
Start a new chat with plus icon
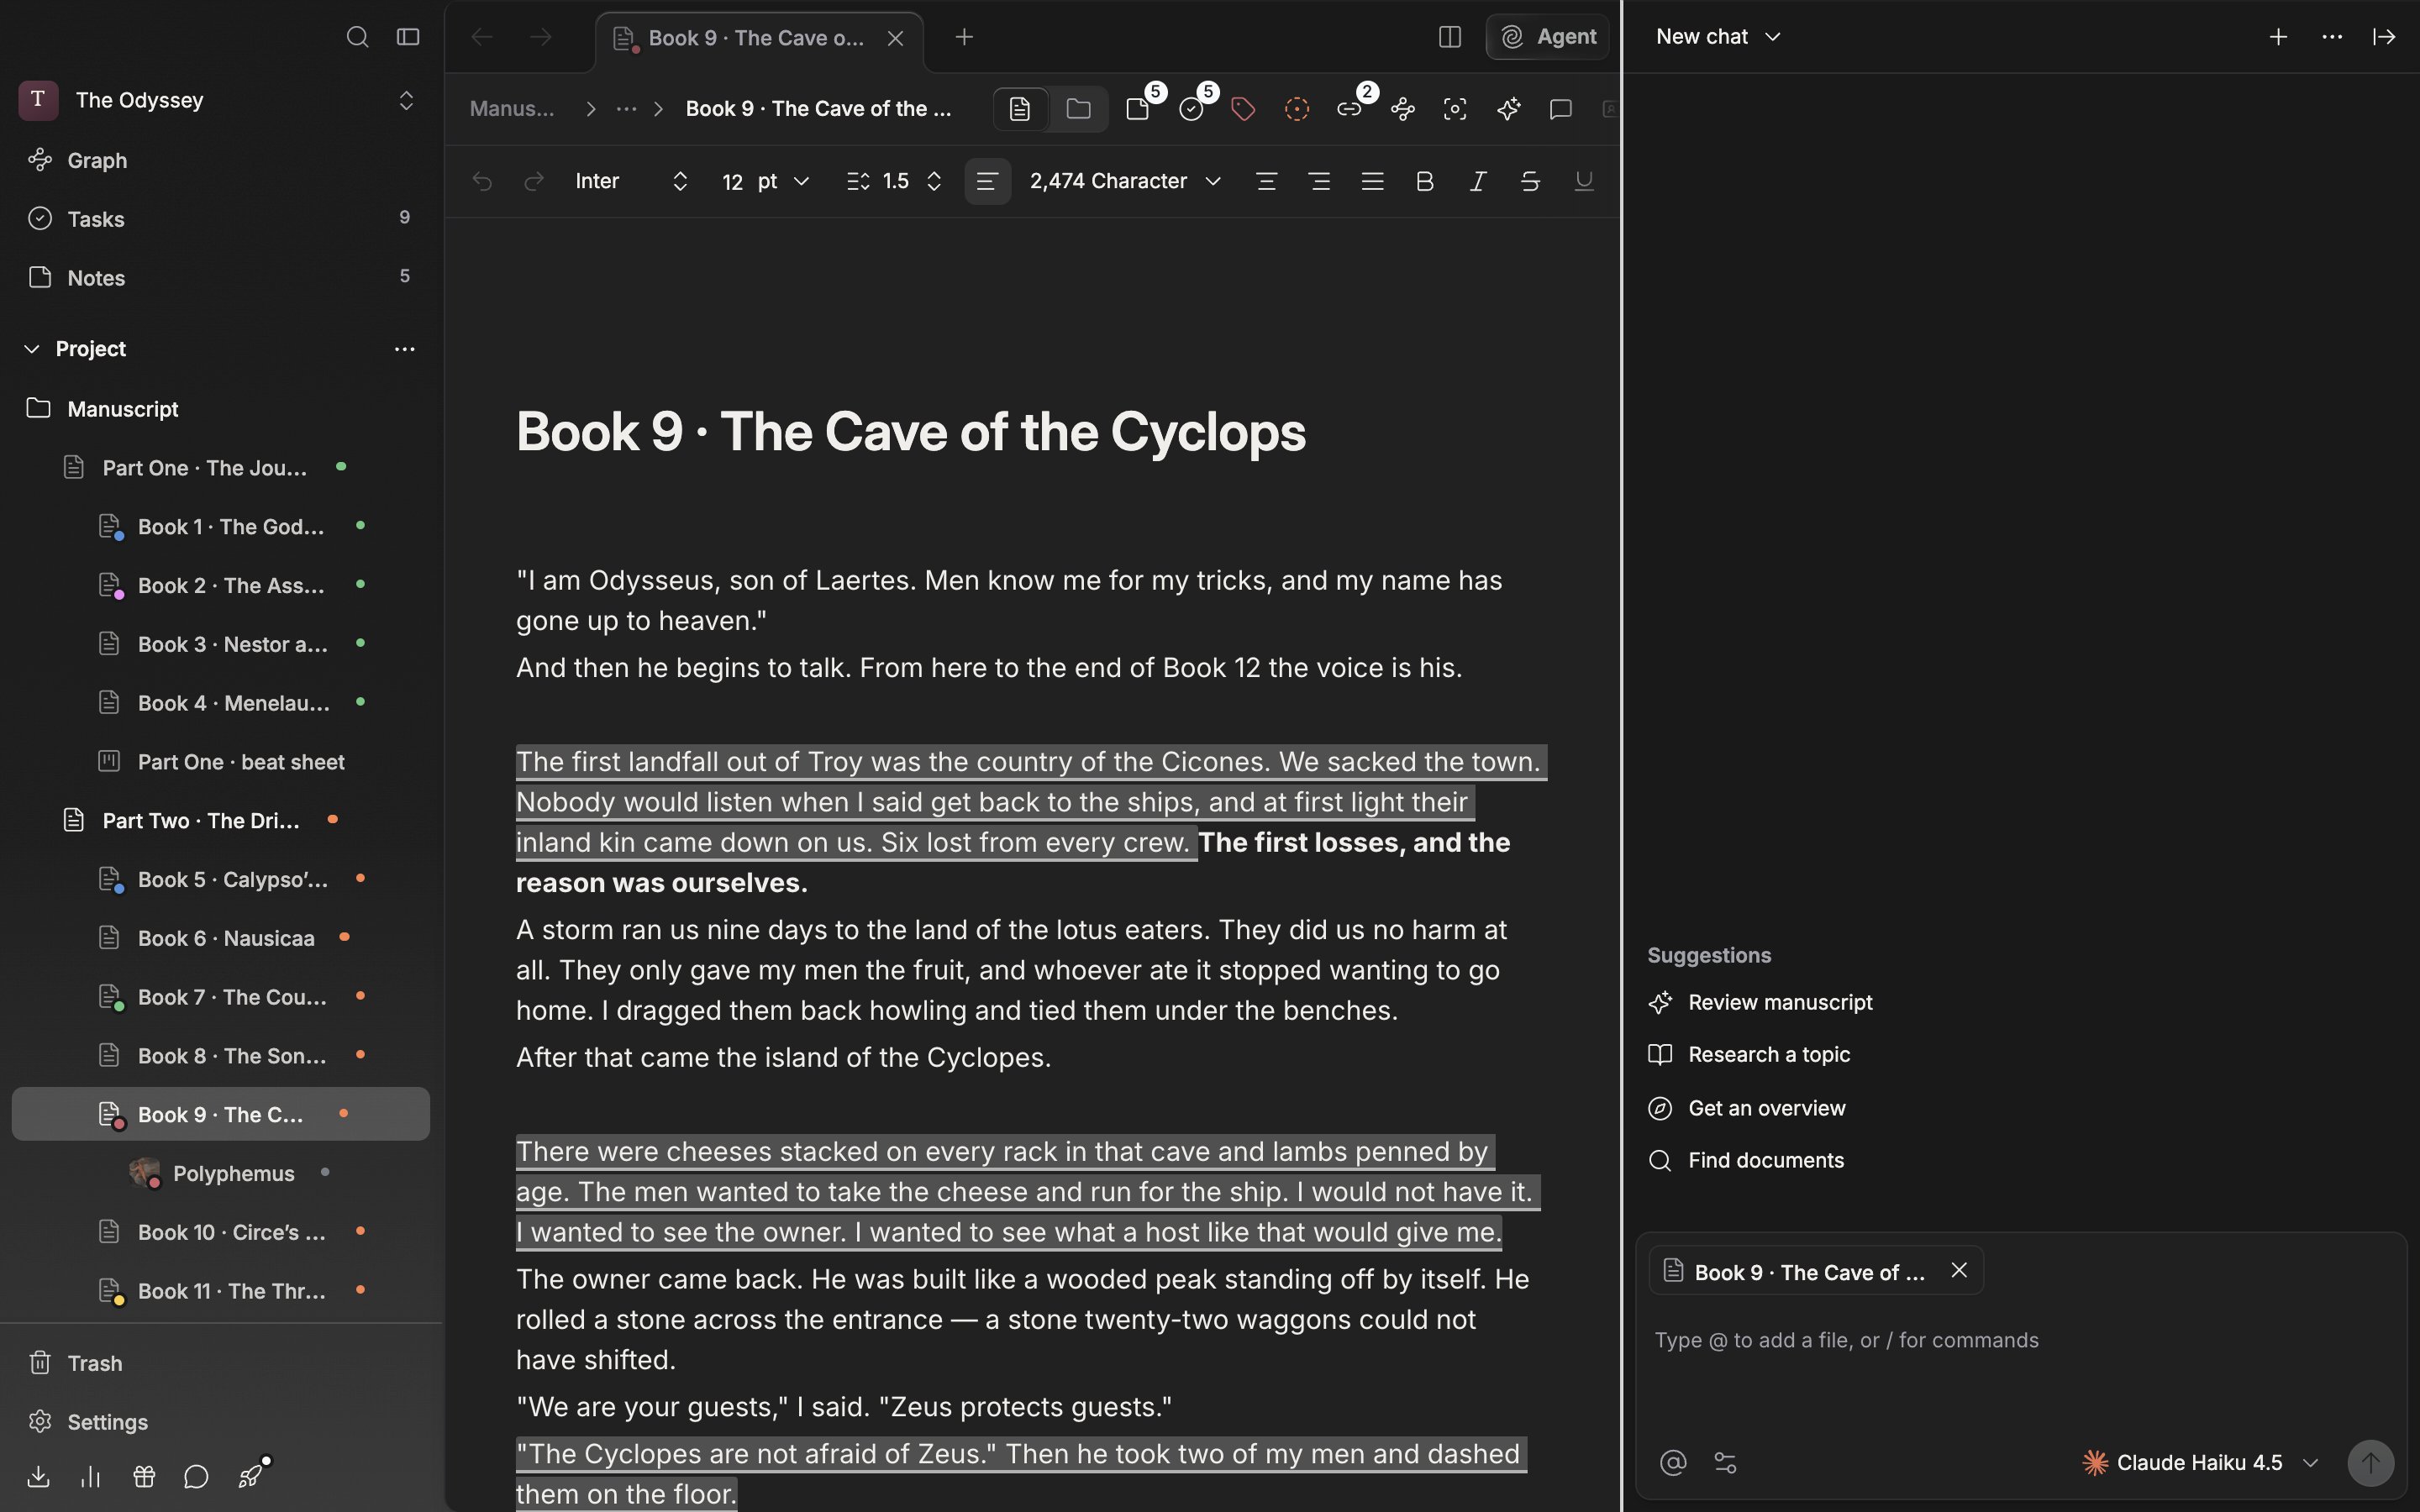click(x=2278, y=37)
